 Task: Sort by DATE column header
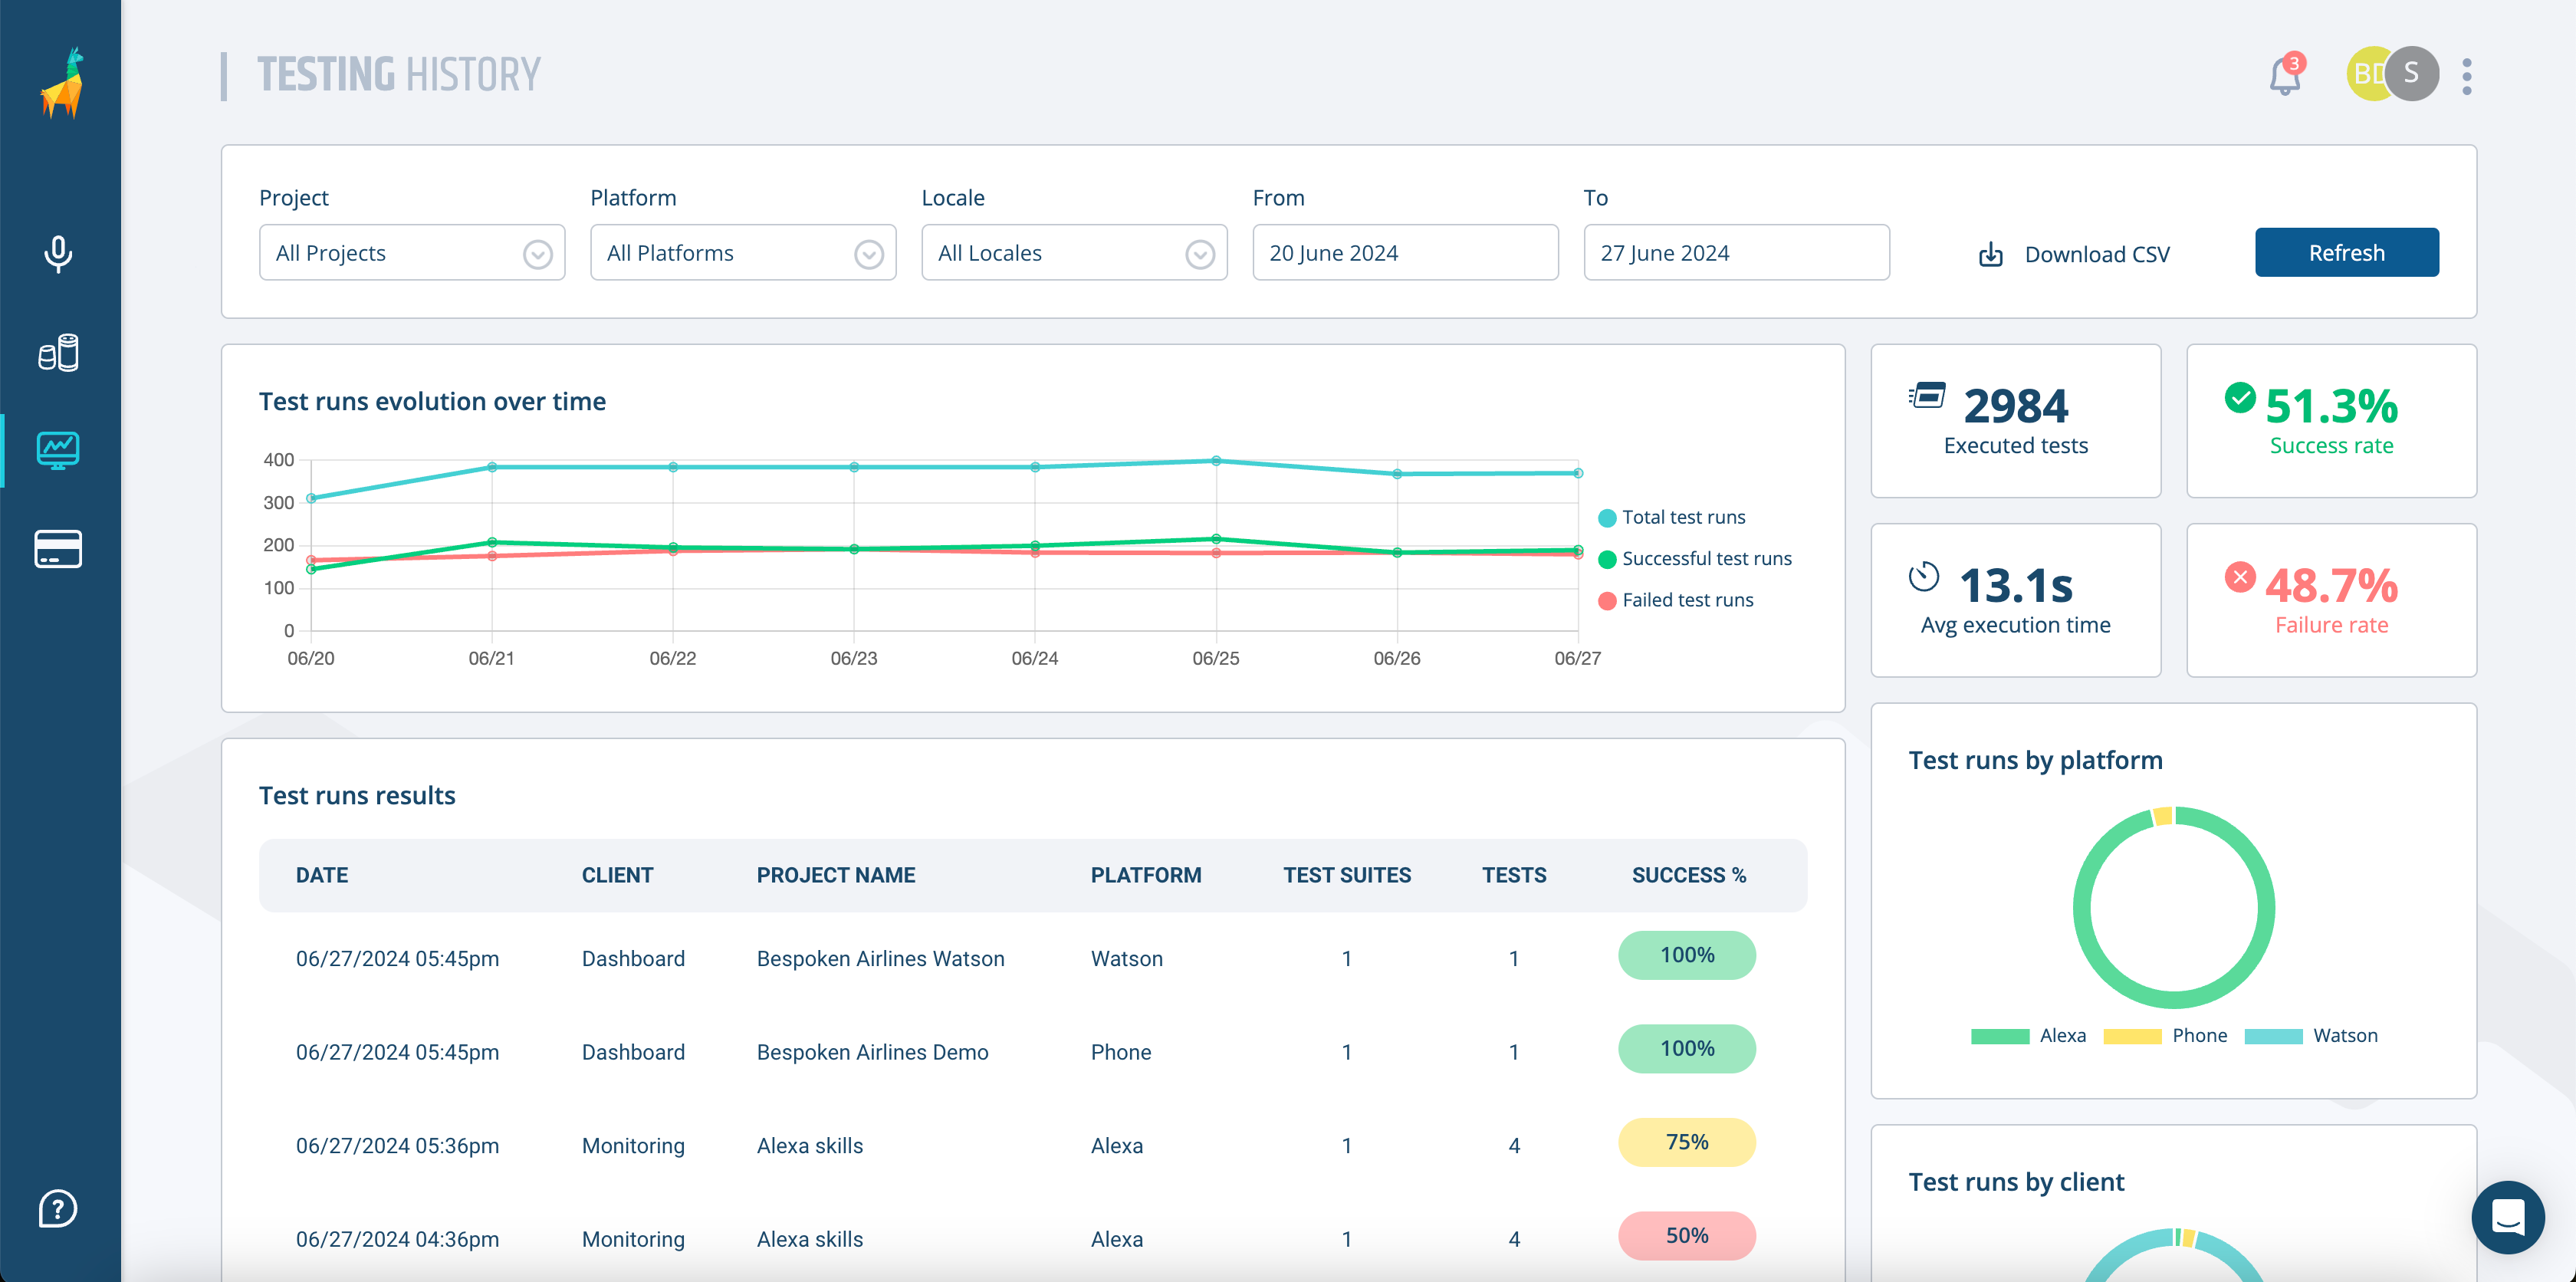[x=322, y=875]
